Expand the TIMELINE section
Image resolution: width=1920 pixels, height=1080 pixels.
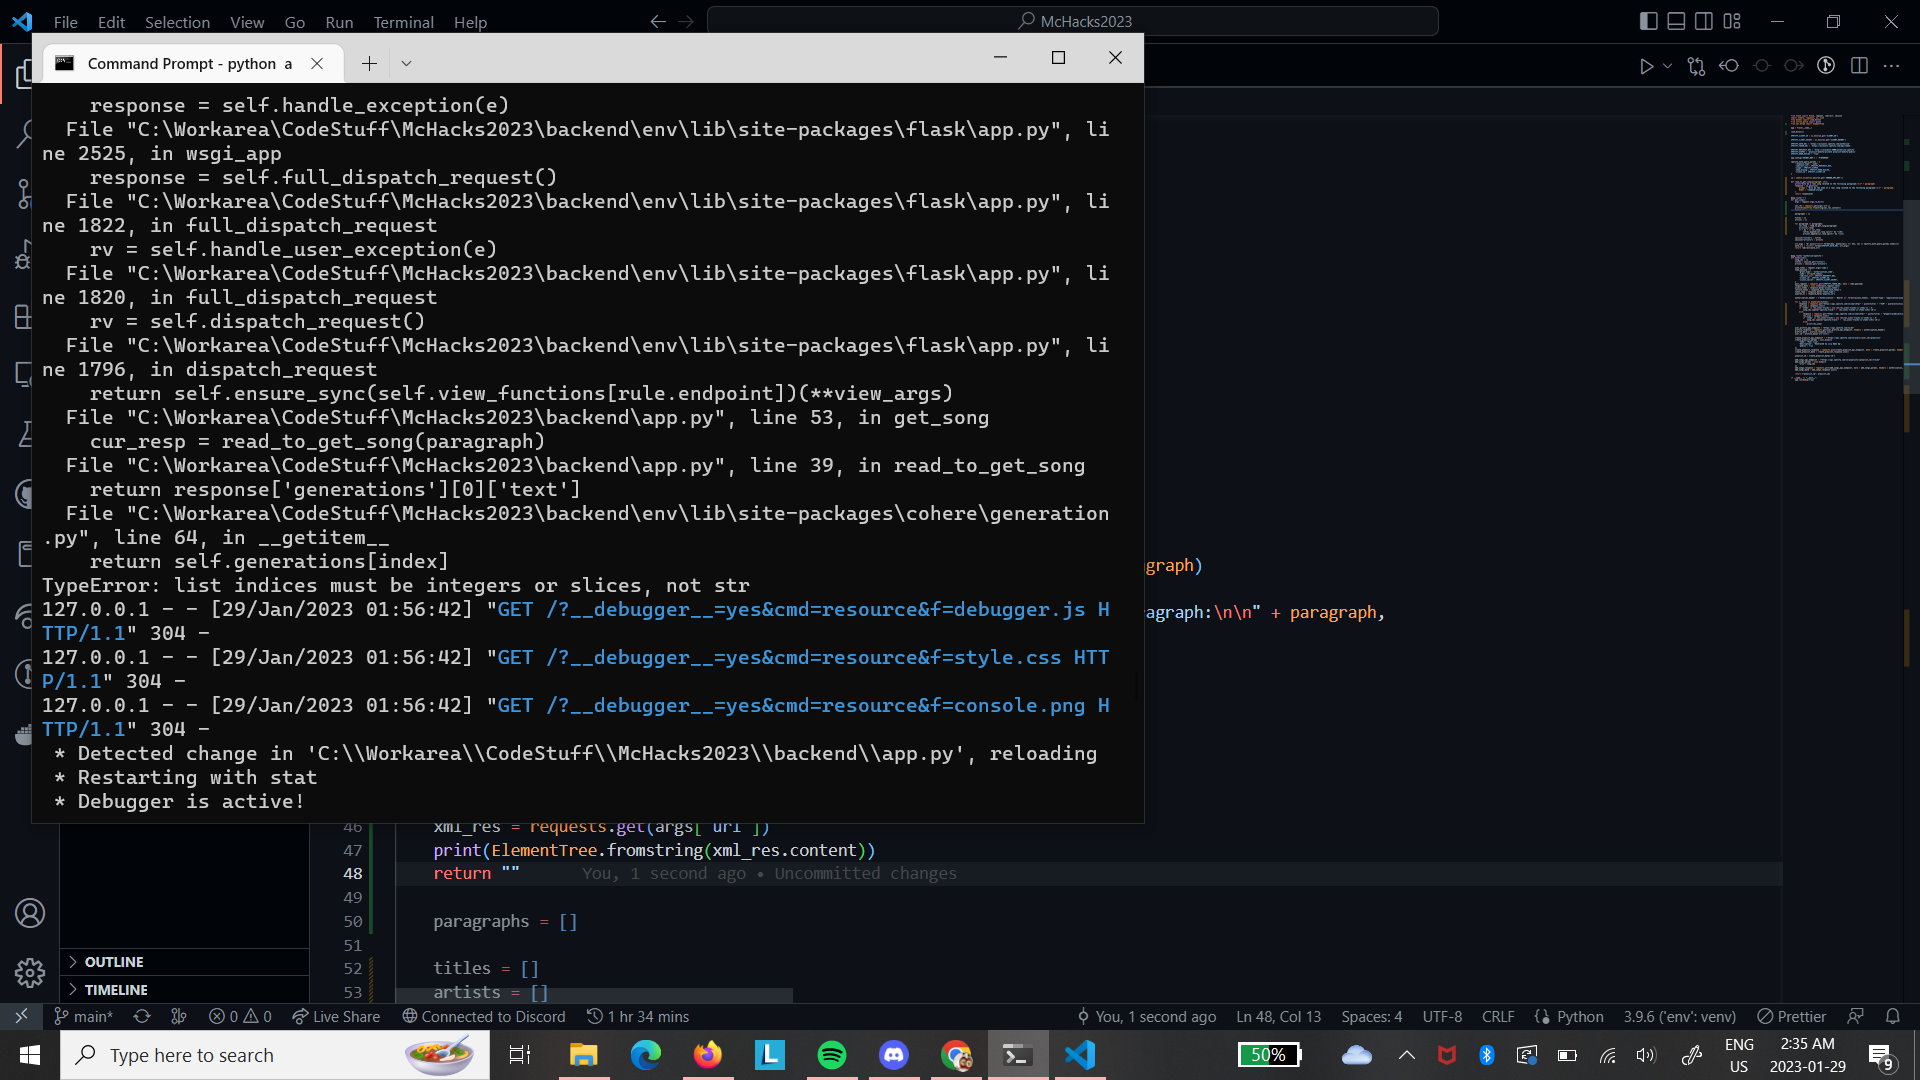pyautogui.click(x=116, y=990)
